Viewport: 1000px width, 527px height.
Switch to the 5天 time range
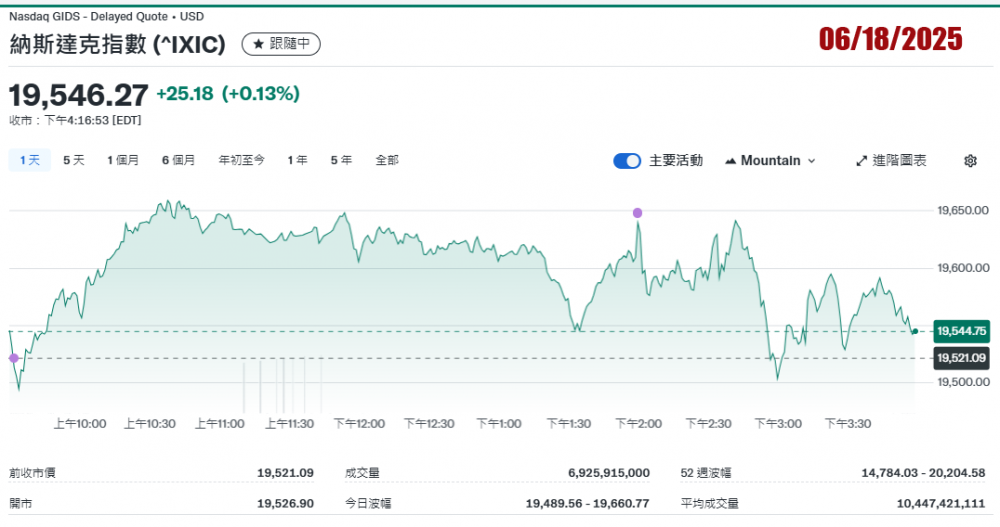tap(74, 160)
